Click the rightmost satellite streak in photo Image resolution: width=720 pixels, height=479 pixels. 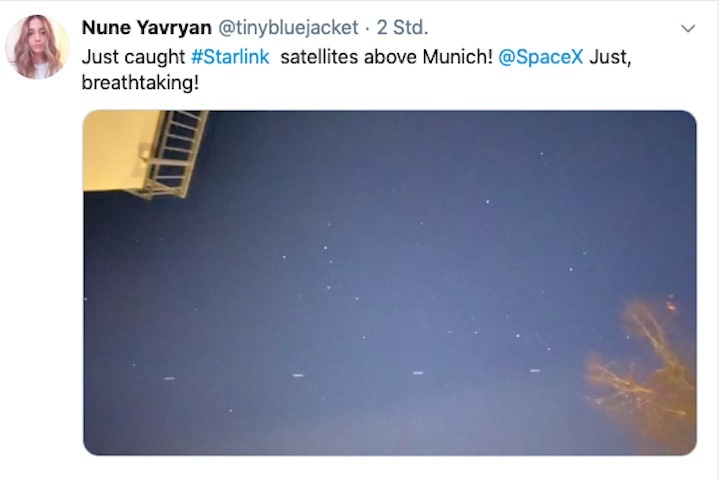click(x=535, y=370)
